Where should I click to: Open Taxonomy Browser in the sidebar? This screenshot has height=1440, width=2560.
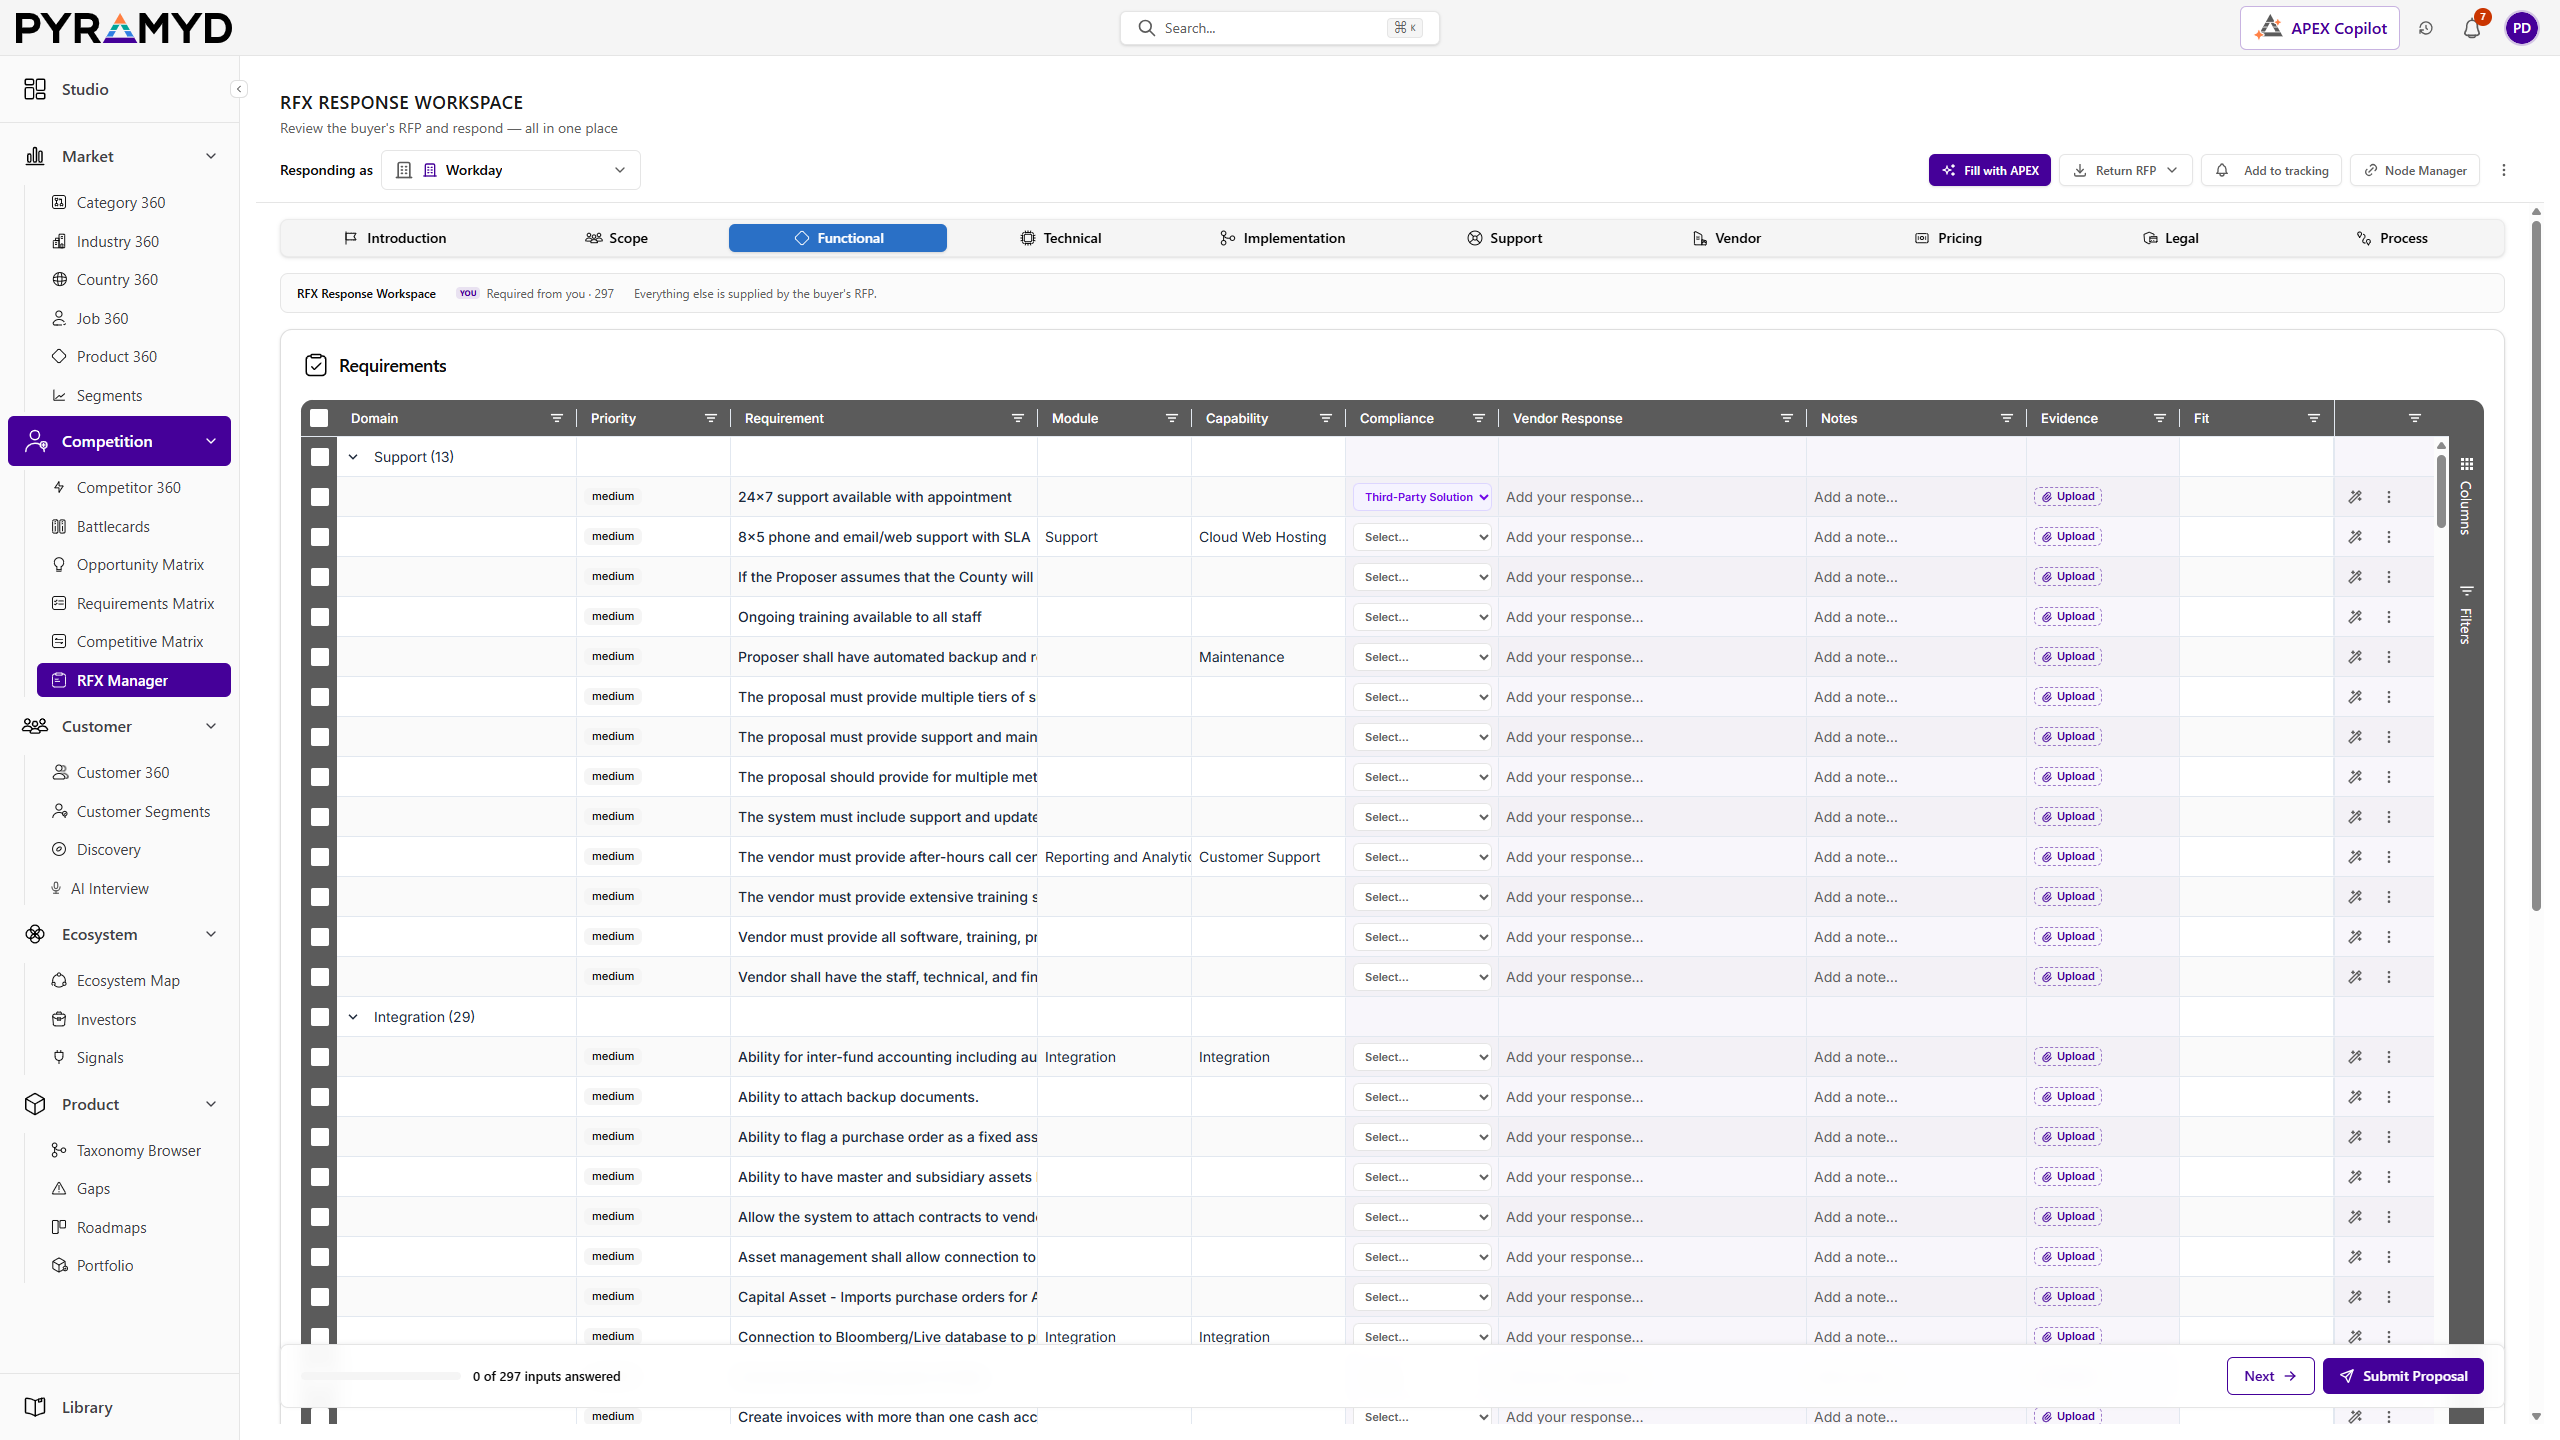click(x=138, y=1150)
